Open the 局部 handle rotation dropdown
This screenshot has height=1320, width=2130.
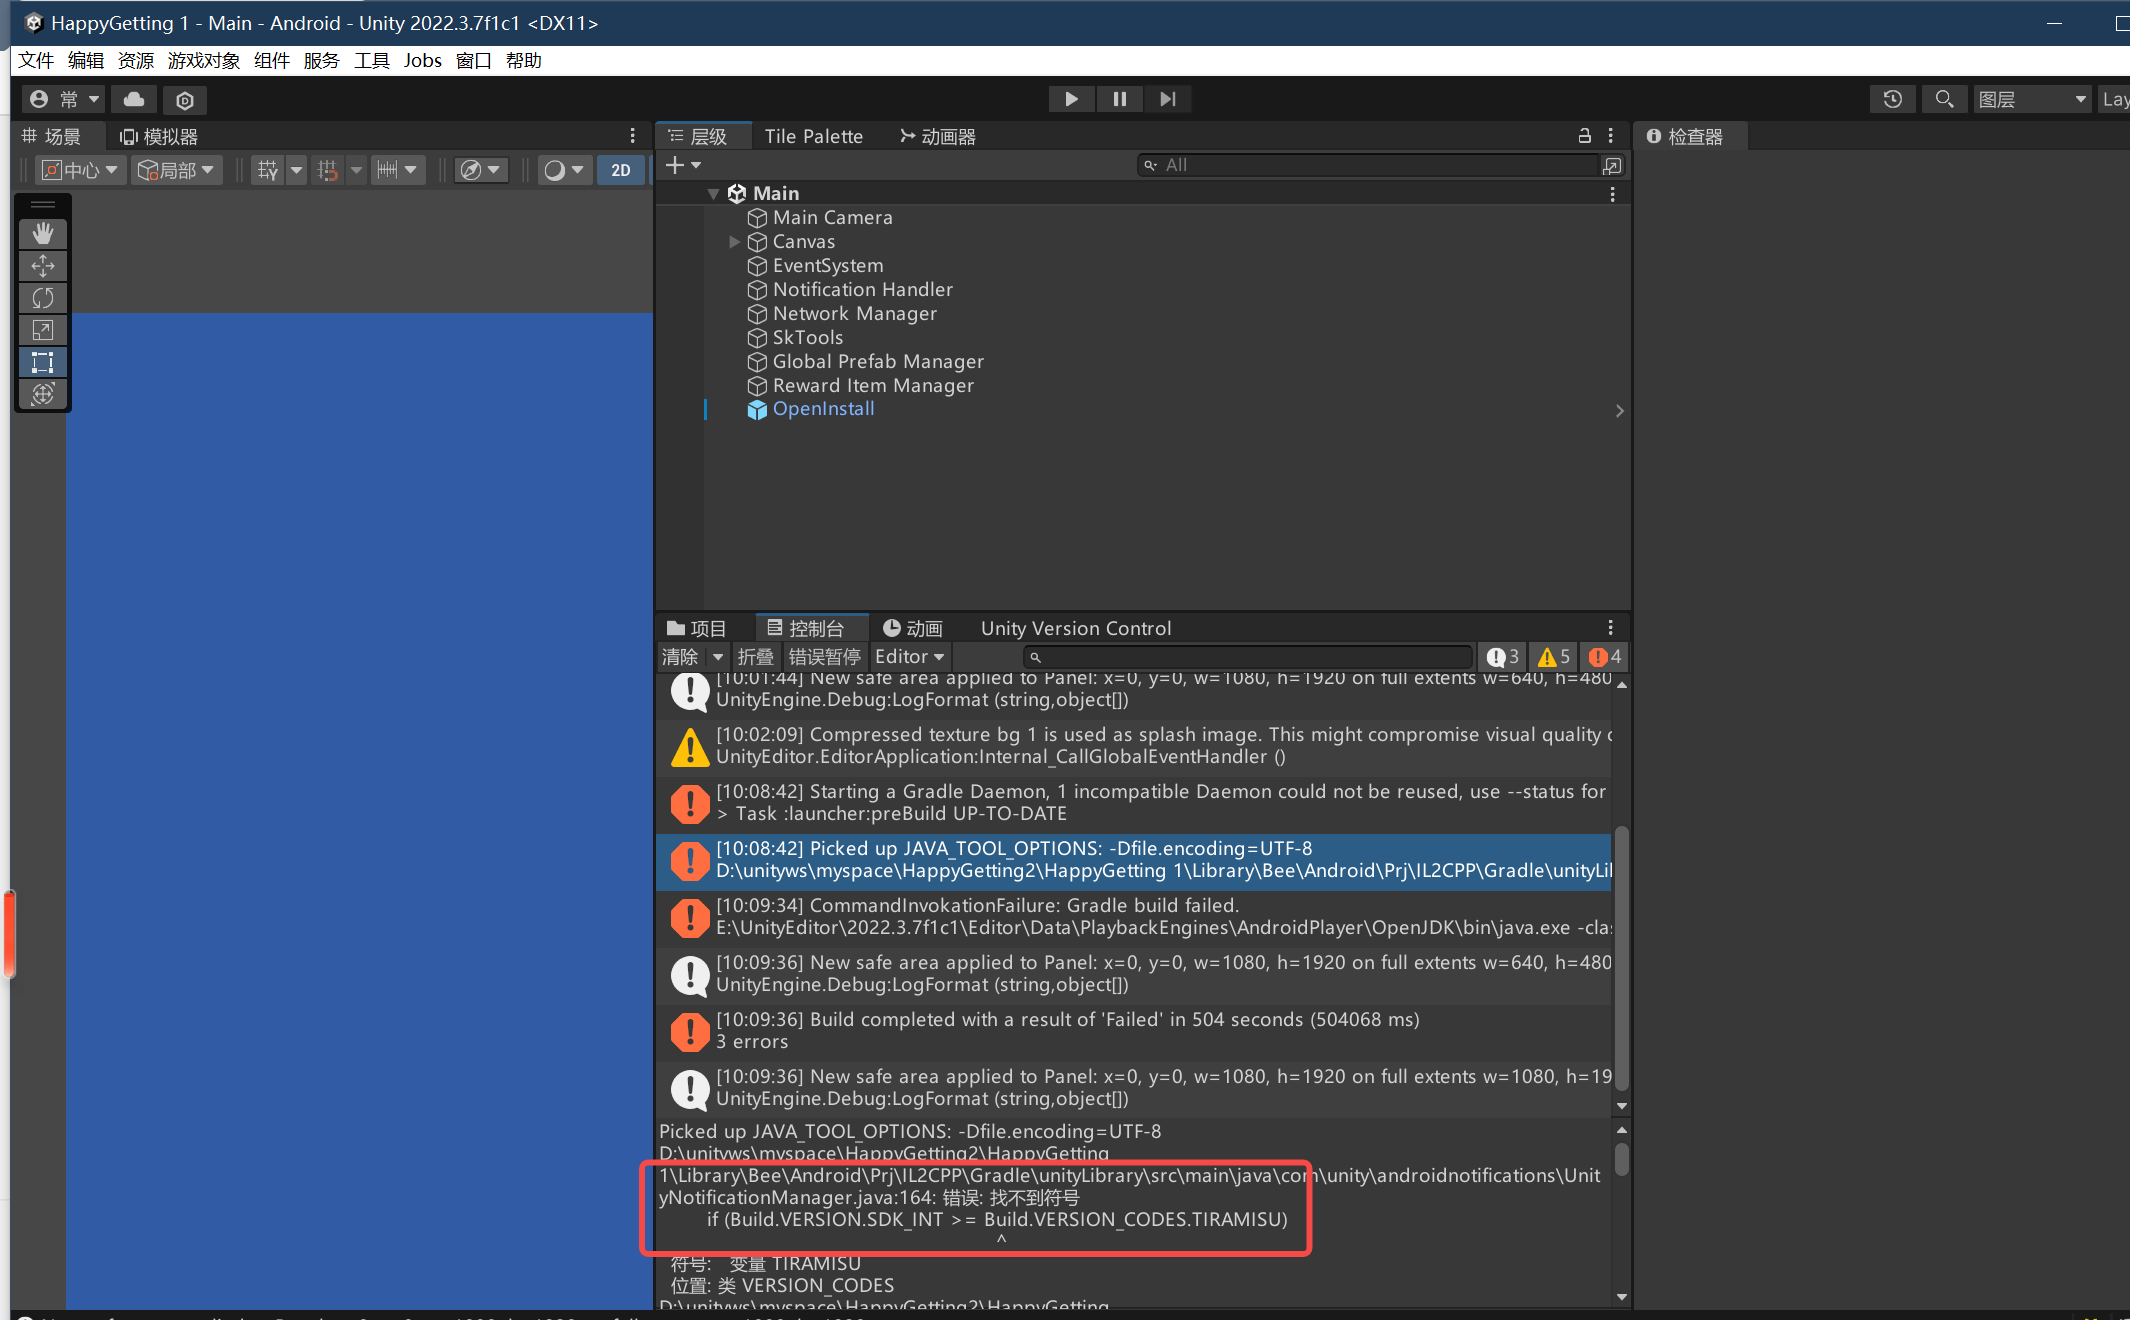pos(176,170)
